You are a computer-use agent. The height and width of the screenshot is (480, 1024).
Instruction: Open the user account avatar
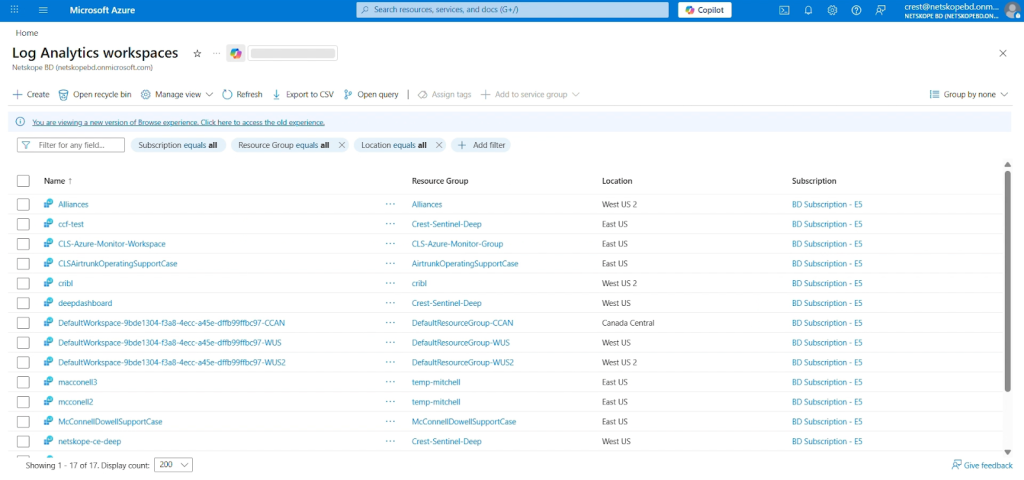pos(1012,10)
